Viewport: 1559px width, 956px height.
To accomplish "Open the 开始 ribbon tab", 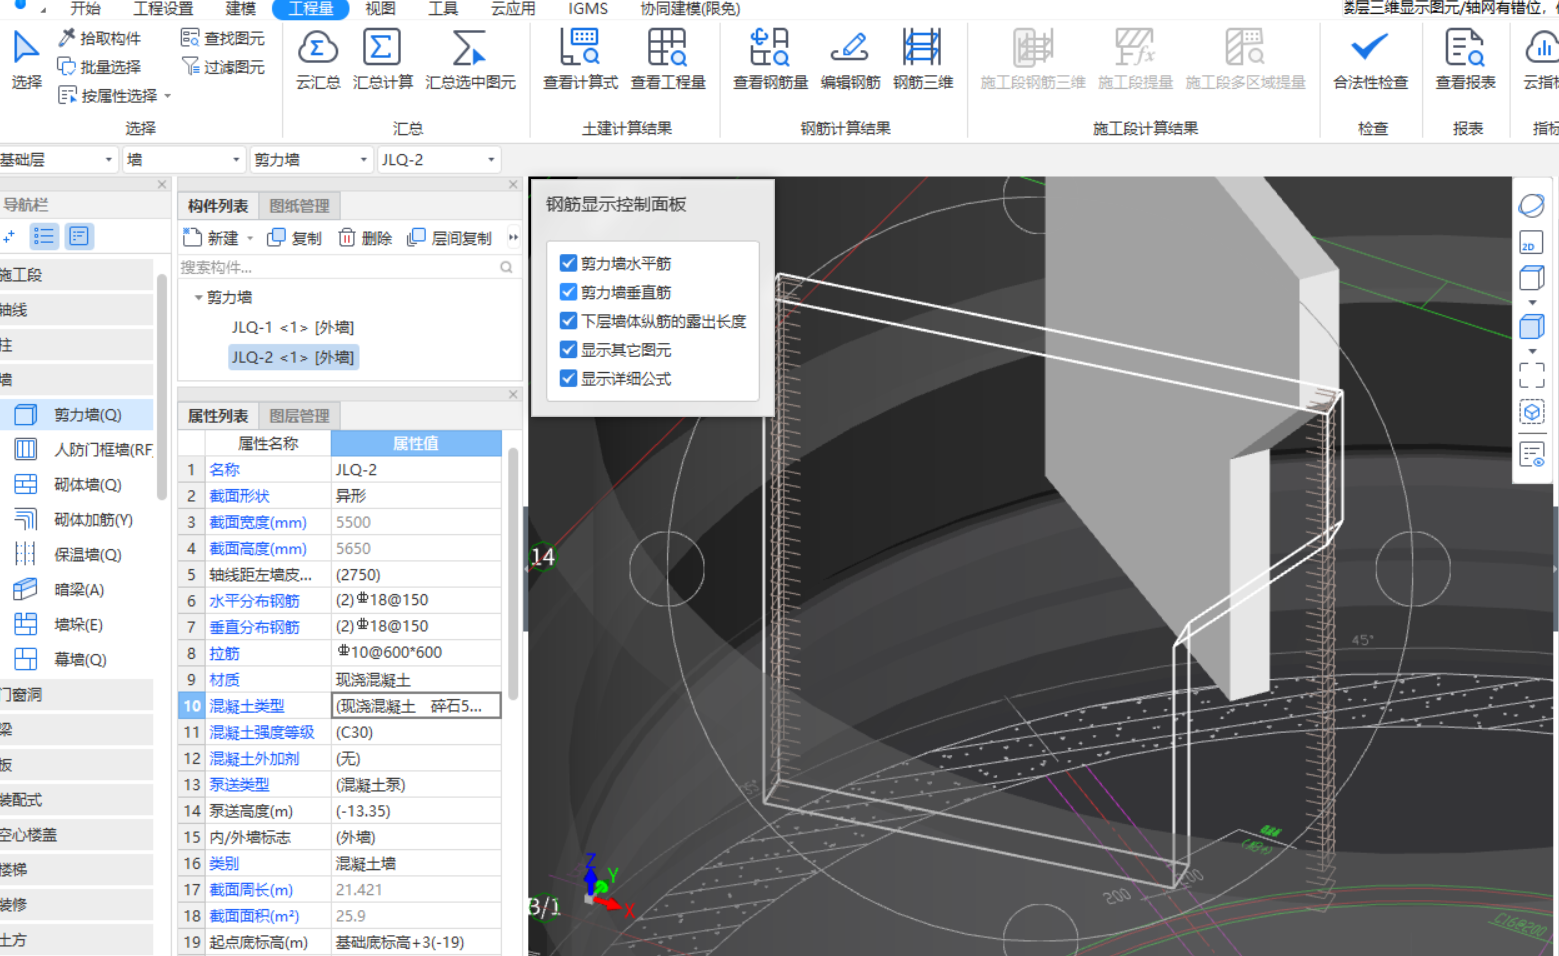I will click(85, 9).
